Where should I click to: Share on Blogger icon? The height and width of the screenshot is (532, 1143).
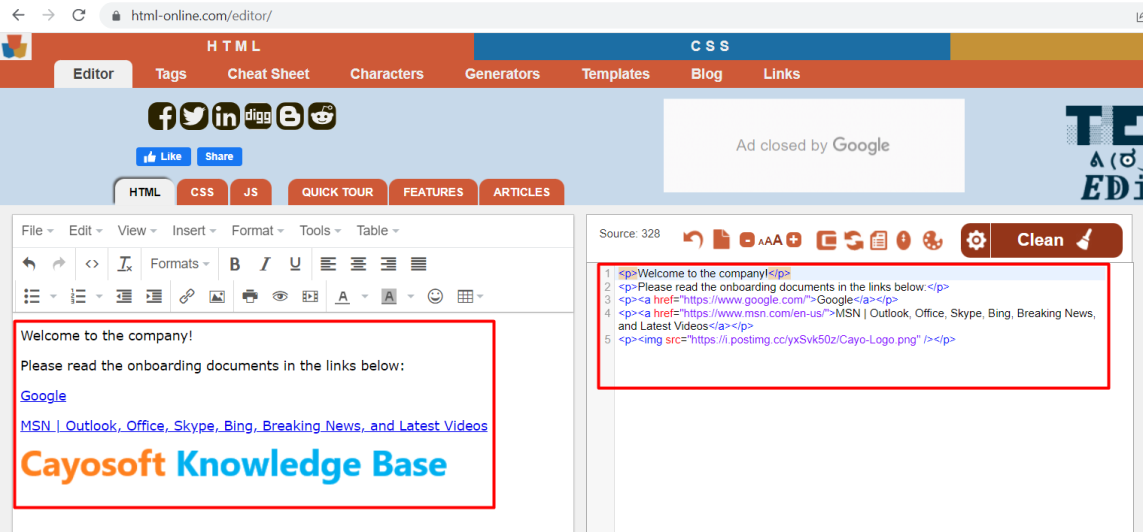(x=290, y=117)
